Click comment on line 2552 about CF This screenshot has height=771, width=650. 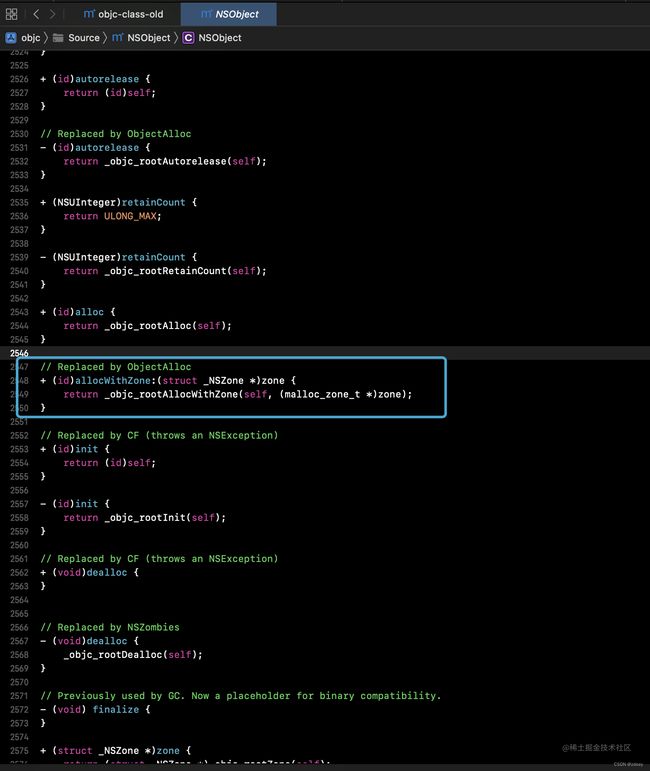tap(159, 436)
